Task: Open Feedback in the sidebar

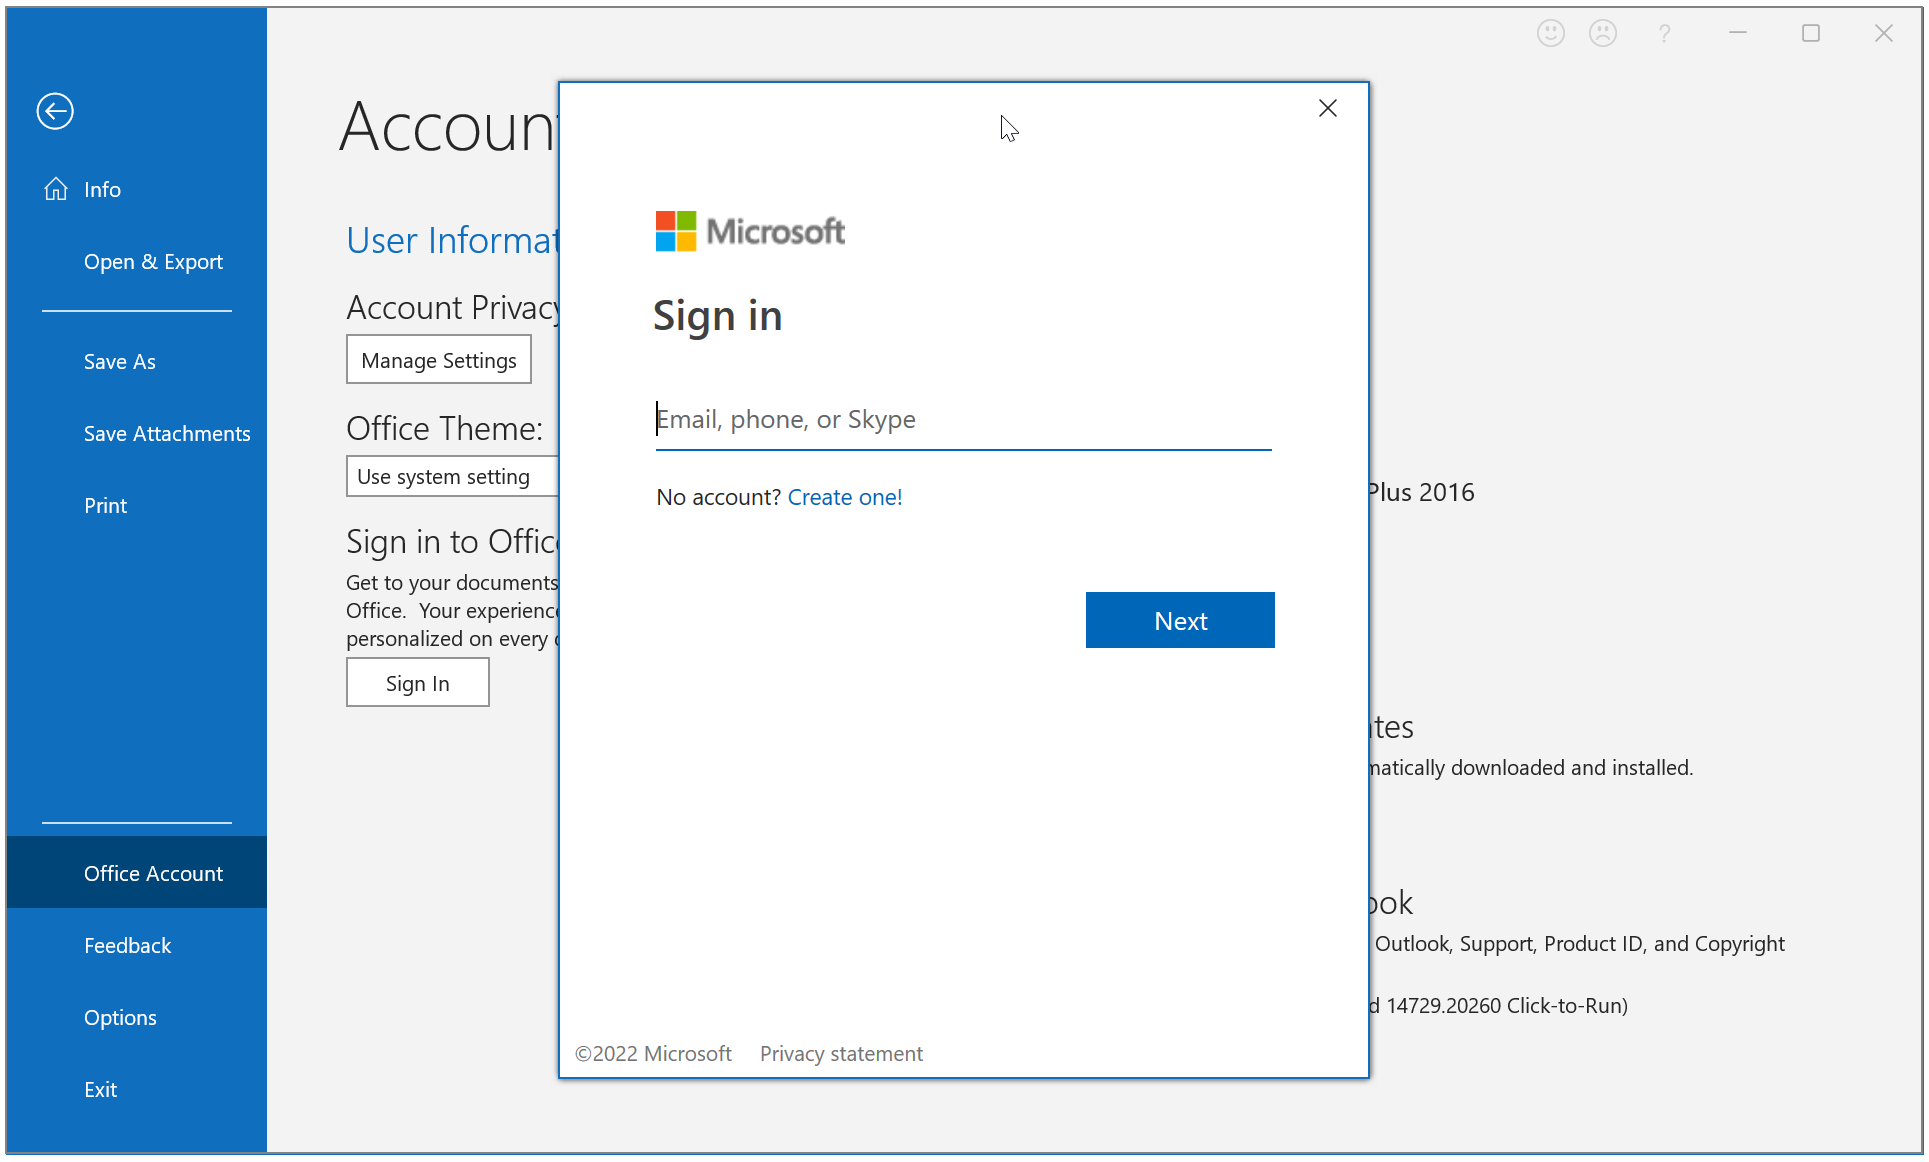Action: click(x=128, y=946)
